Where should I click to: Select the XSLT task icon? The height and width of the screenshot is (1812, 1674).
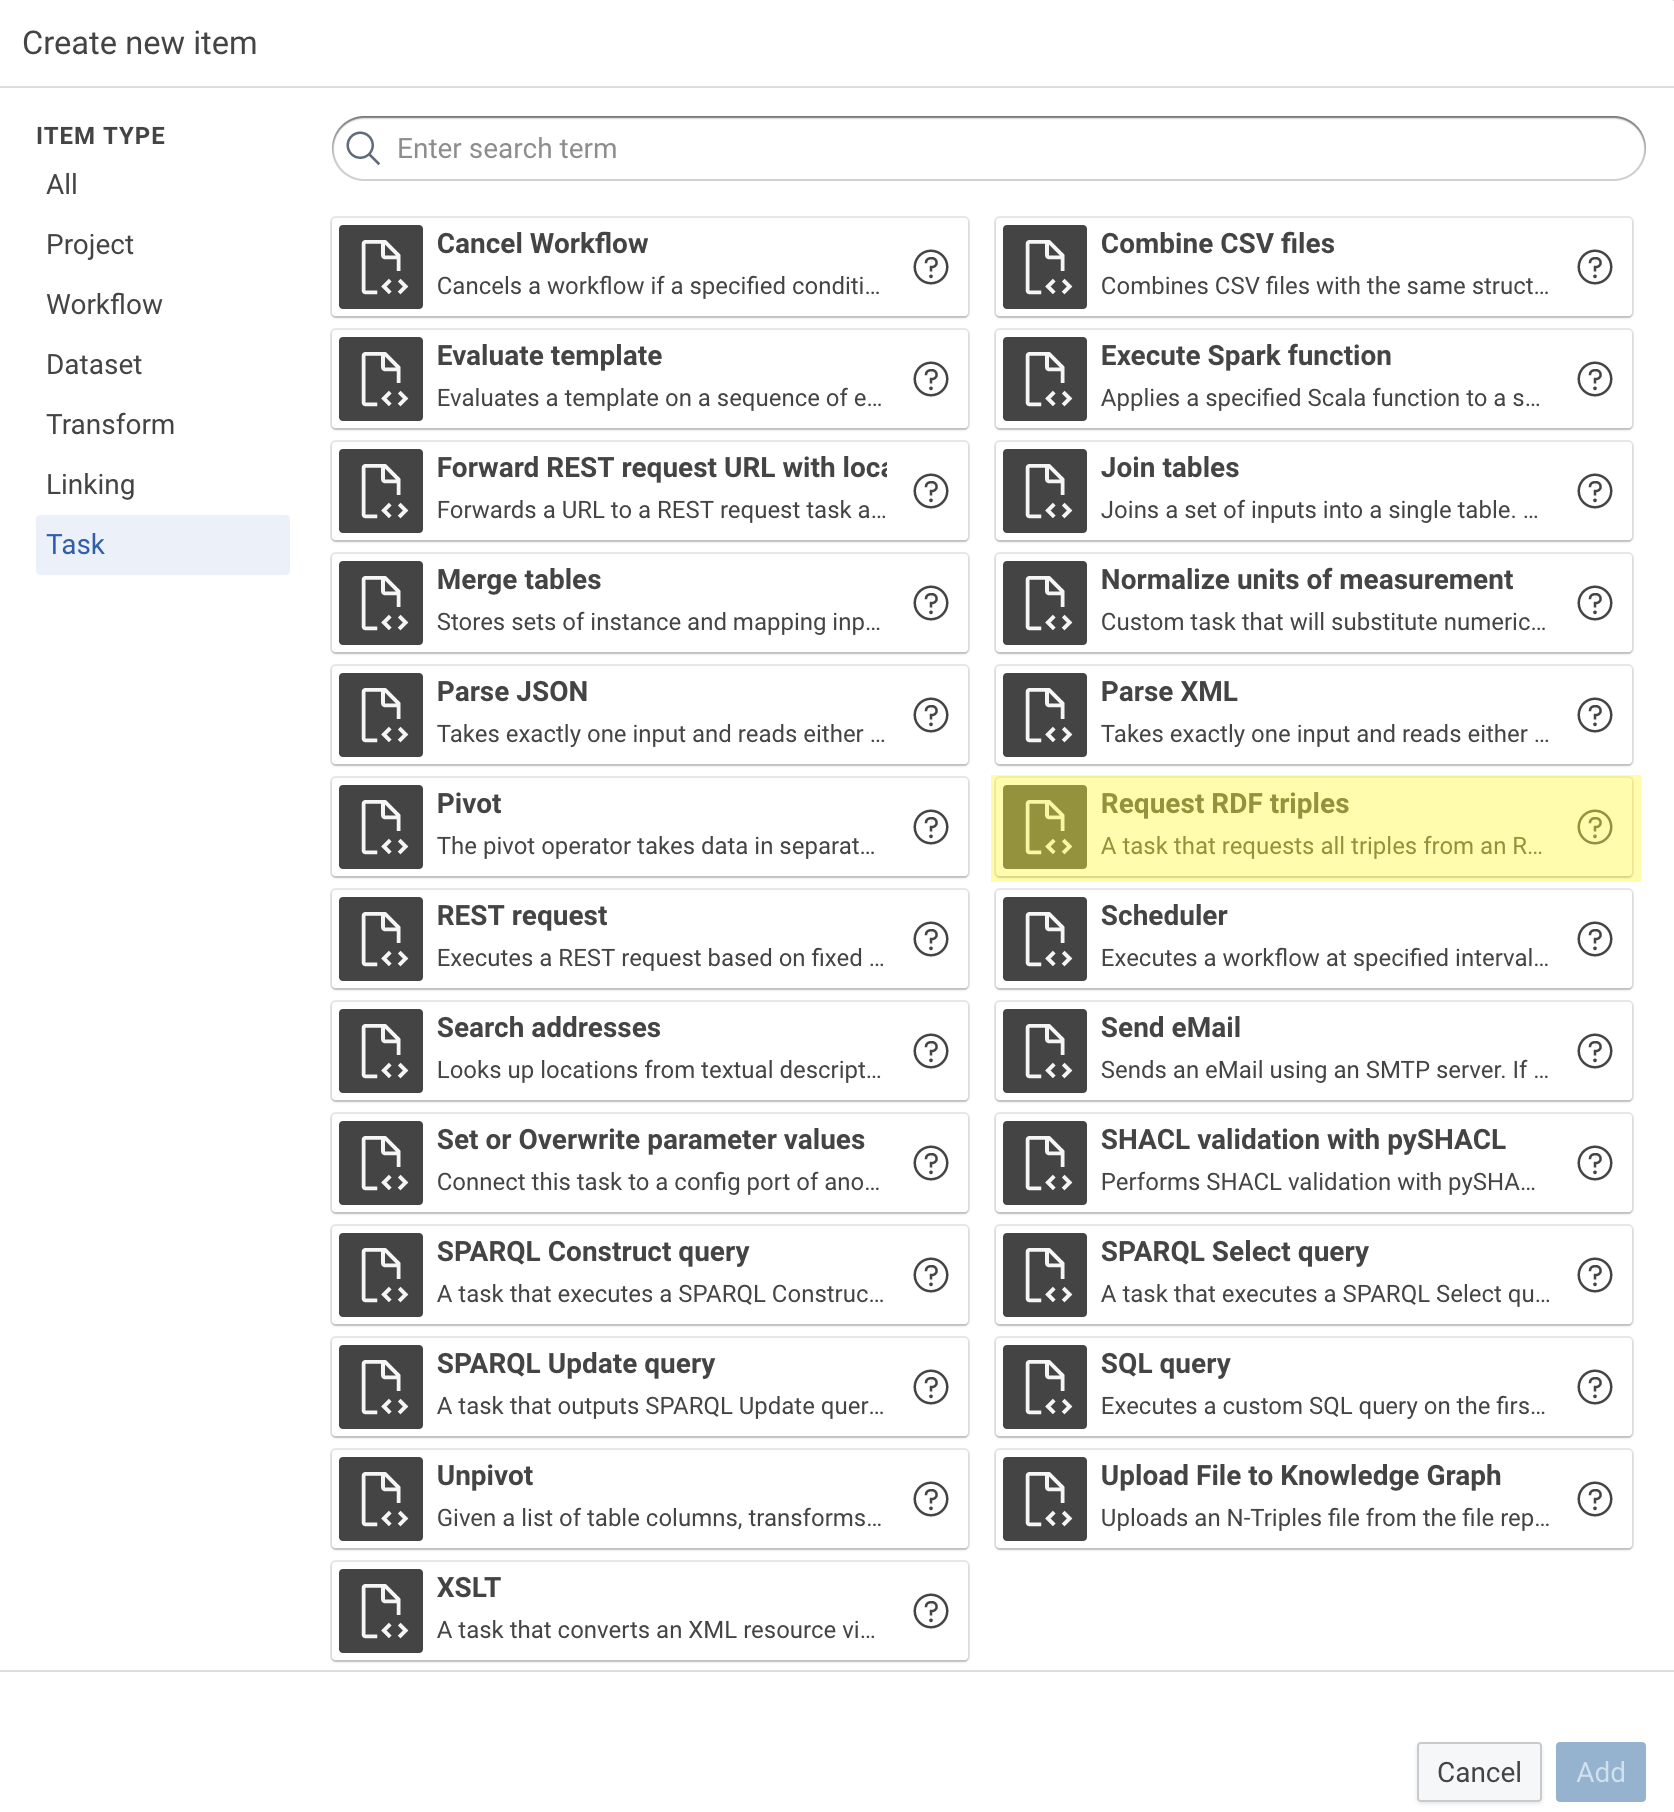381,1610
